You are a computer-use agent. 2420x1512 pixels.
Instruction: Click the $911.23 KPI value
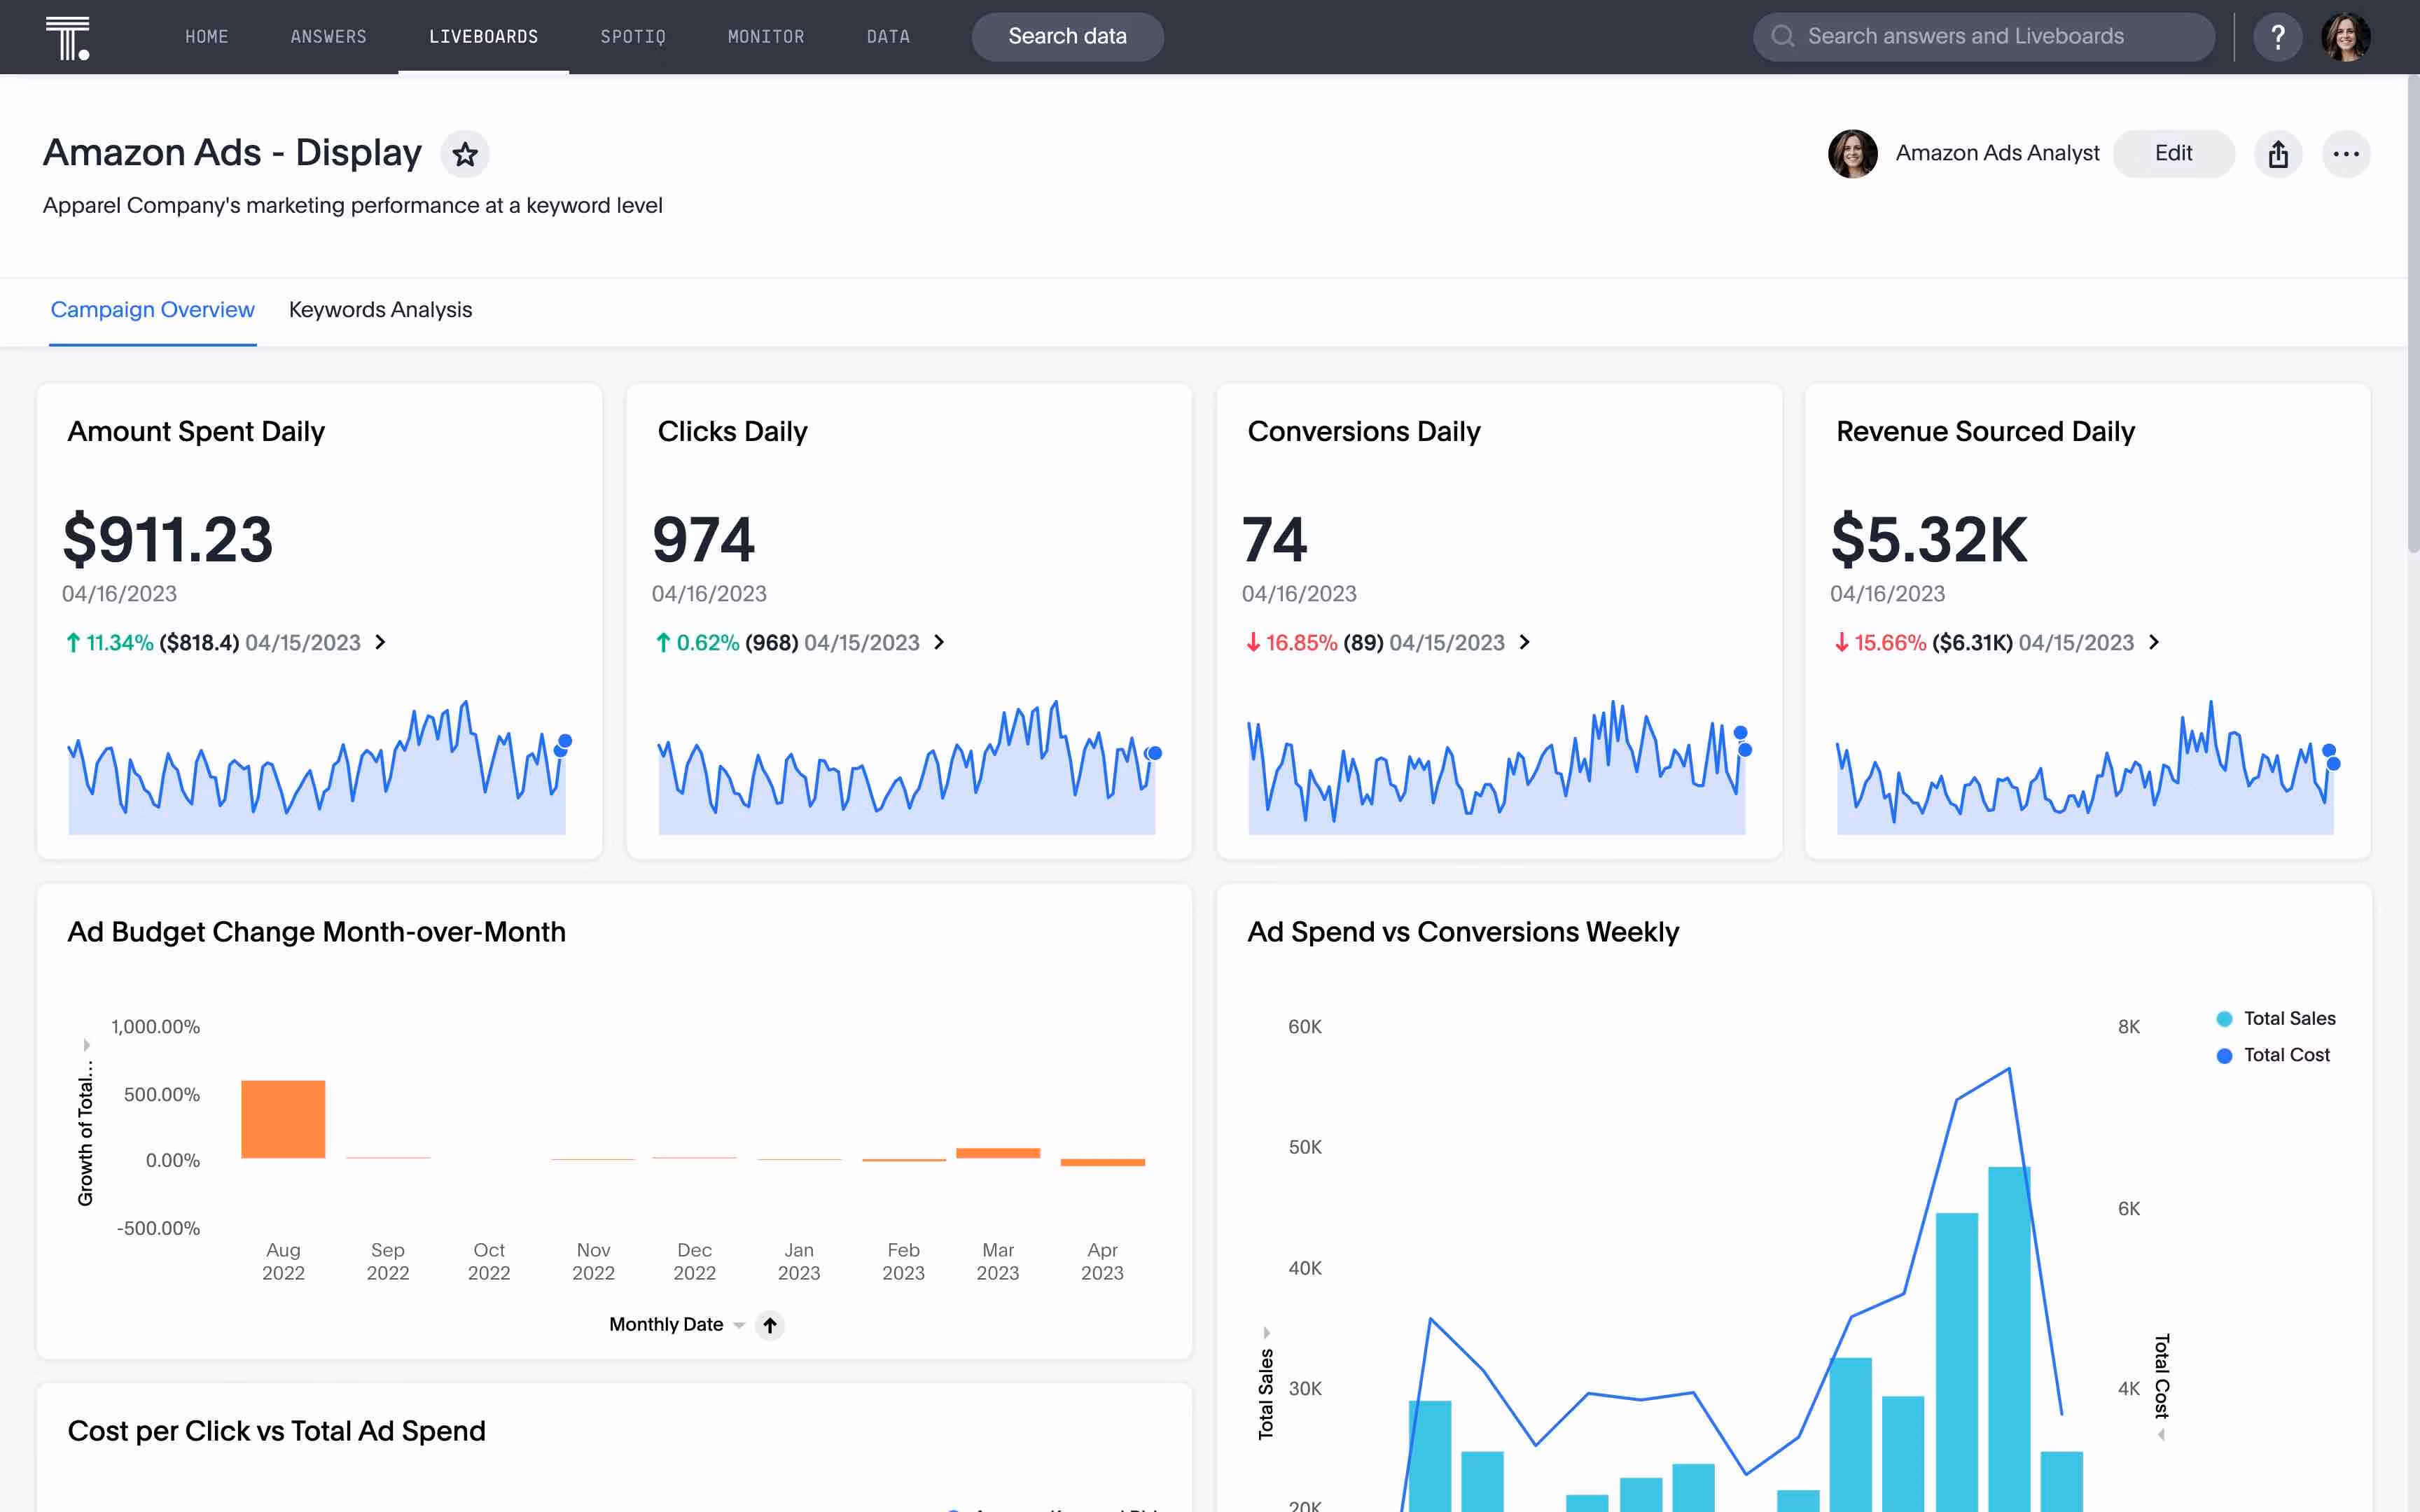pos(168,539)
